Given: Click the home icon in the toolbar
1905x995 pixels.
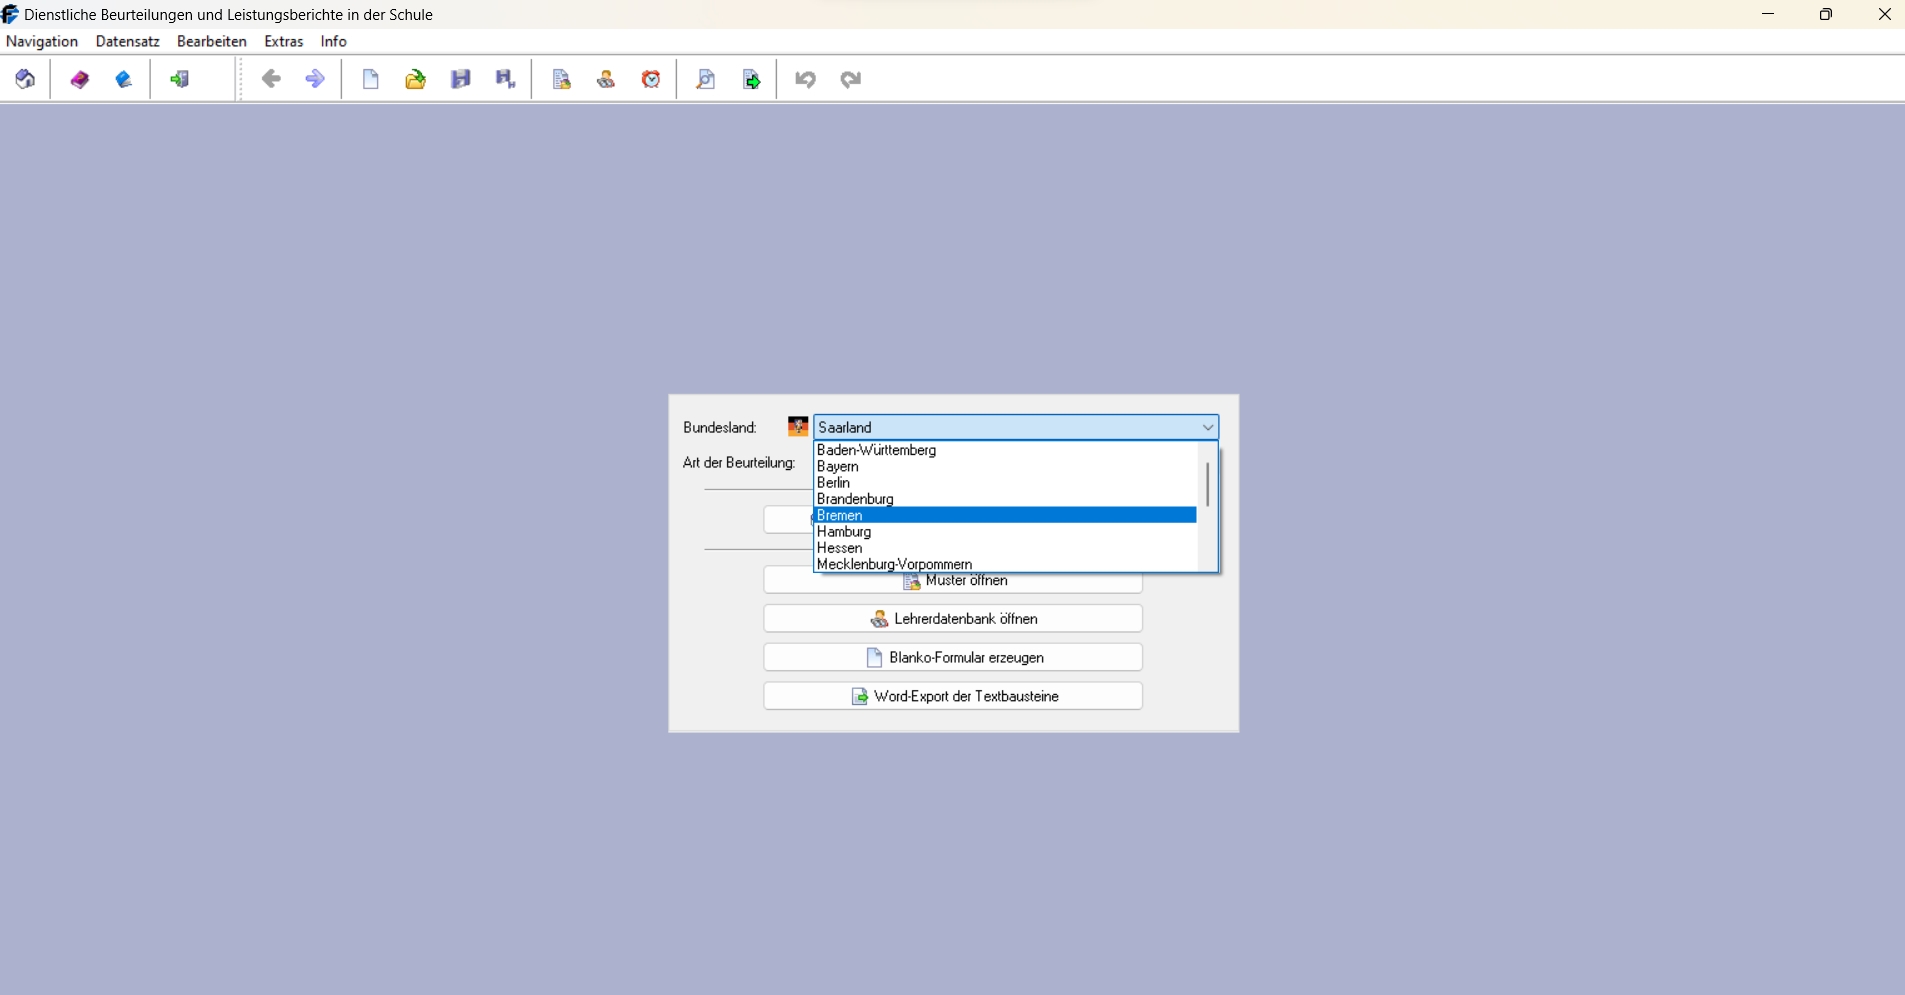Looking at the screenshot, I should coord(26,79).
